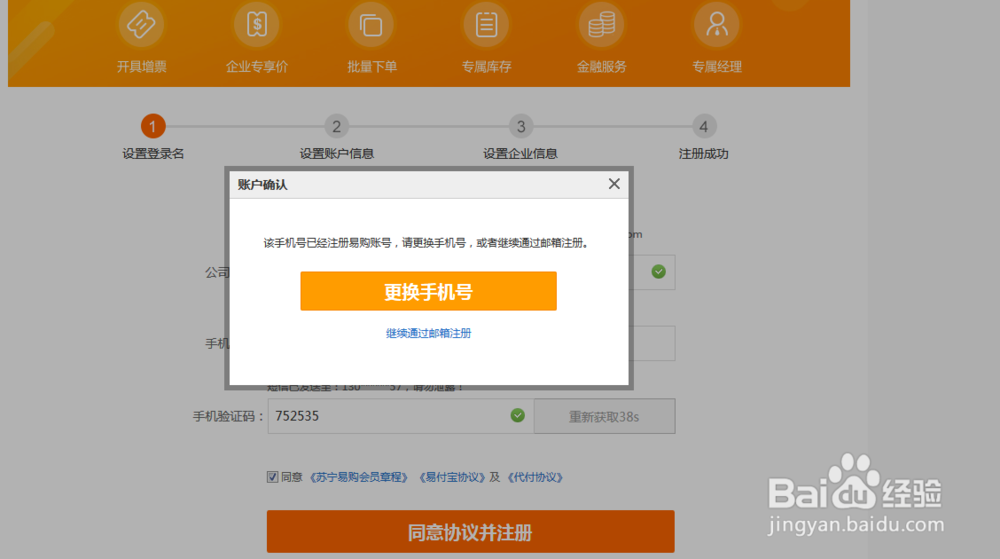
Task: Click the 同意协议并注册 button
Action: 471,532
